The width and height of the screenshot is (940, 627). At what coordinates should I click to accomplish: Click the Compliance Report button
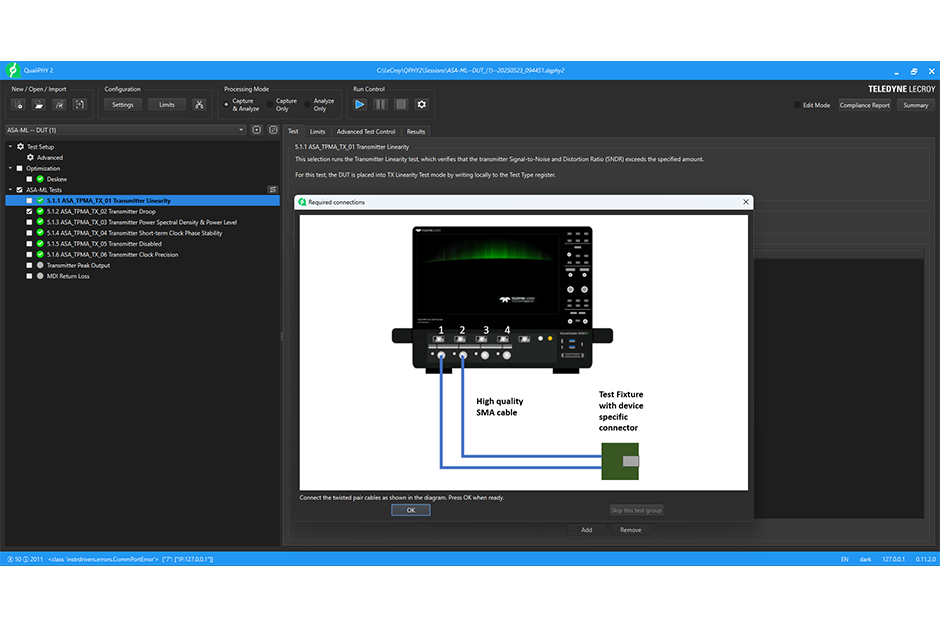(x=864, y=105)
